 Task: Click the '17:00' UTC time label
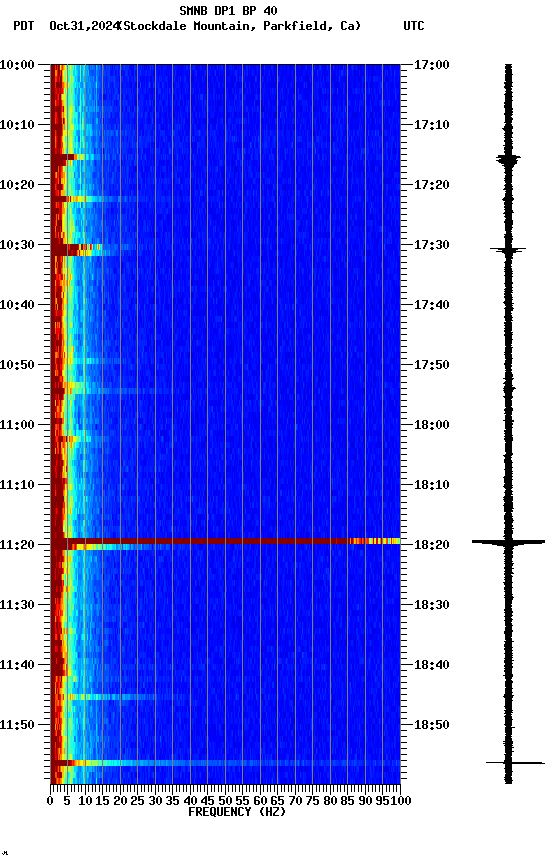click(x=432, y=65)
